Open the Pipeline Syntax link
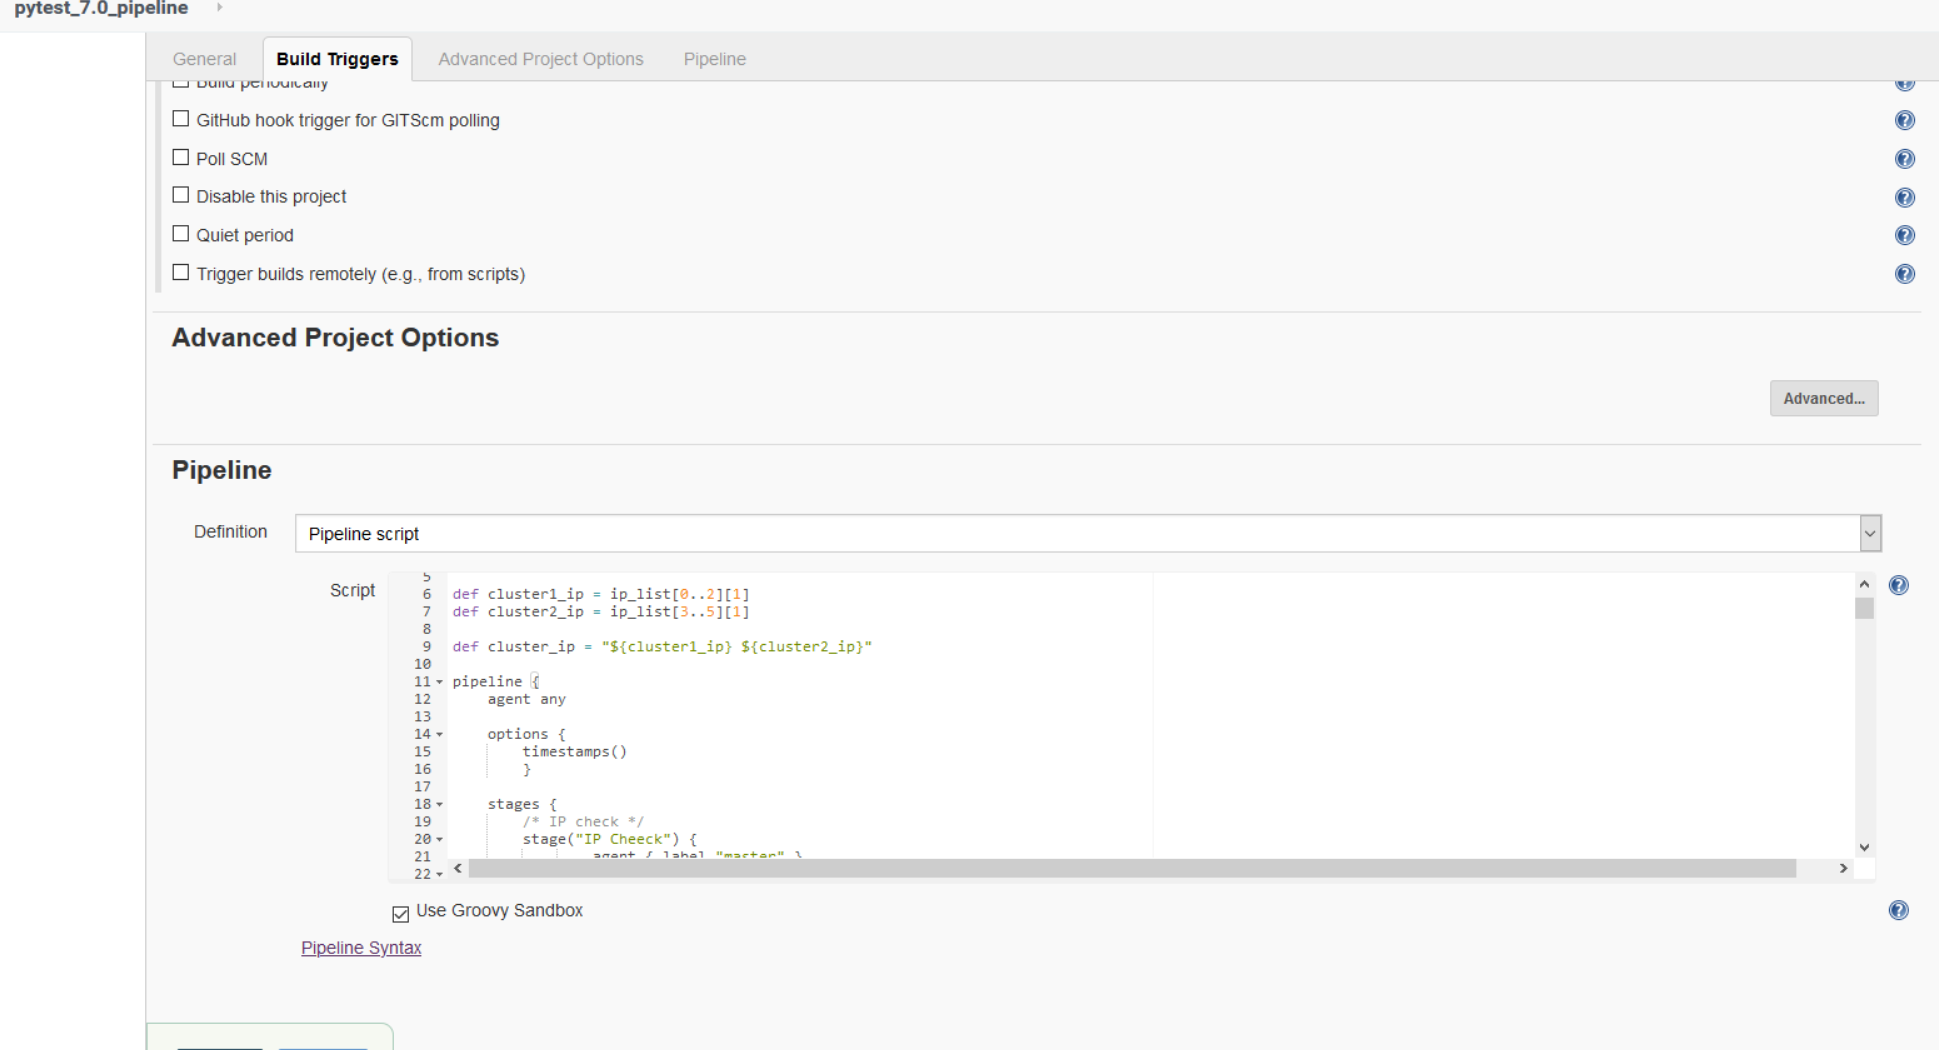The image size is (1939, 1050). pyautogui.click(x=361, y=948)
